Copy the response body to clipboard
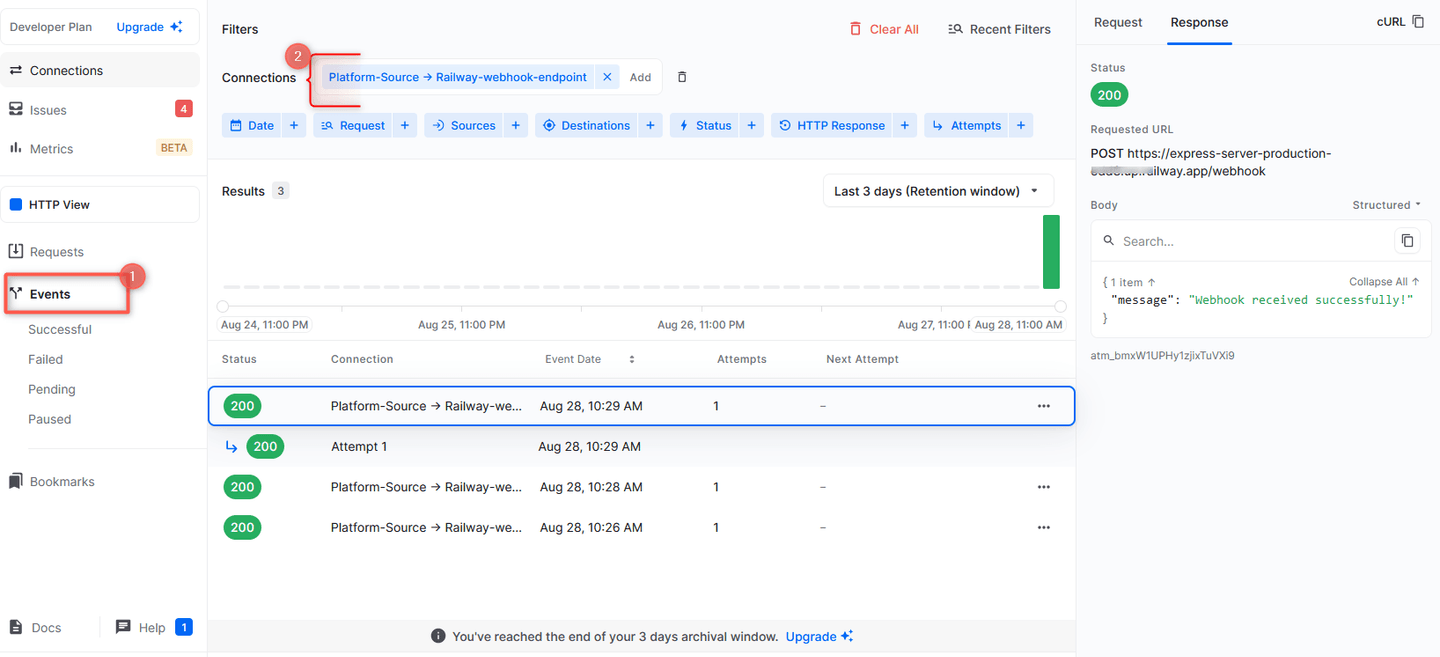Screen dimensions: 1440x657 click(1407, 240)
